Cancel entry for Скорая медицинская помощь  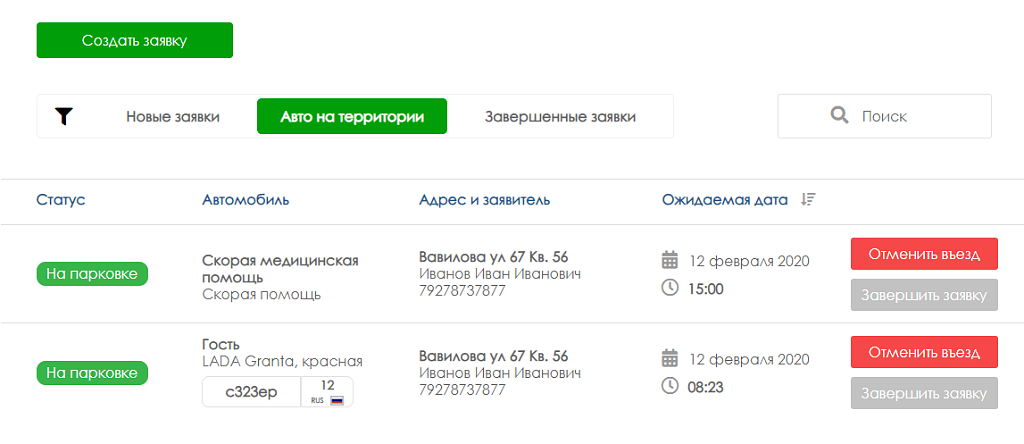(x=924, y=254)
